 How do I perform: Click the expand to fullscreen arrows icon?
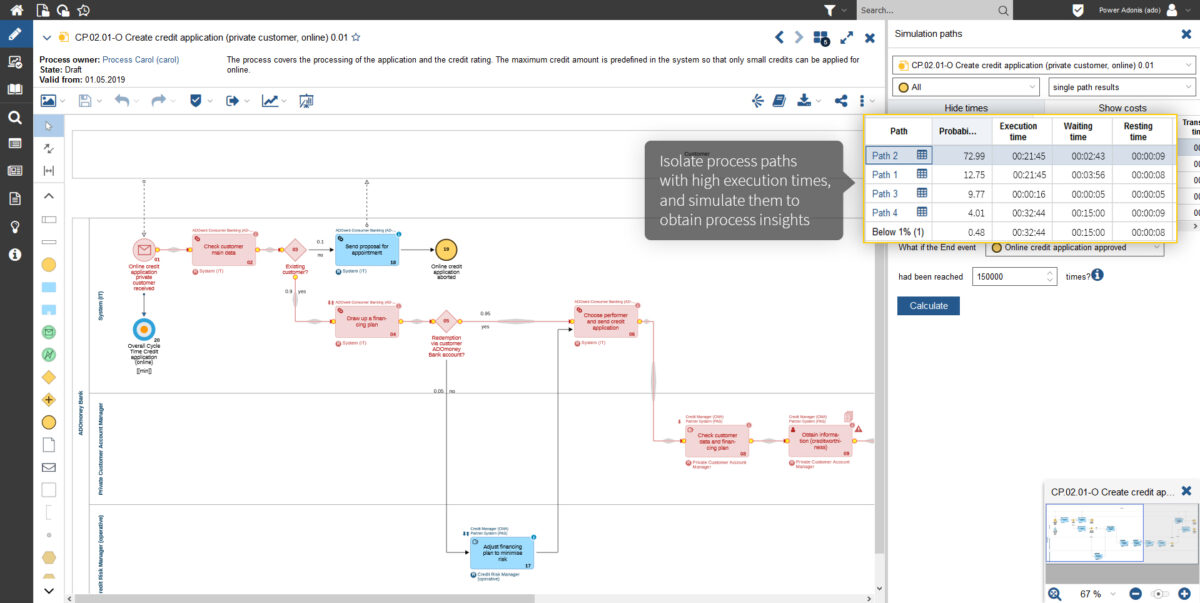click(846, 38)
